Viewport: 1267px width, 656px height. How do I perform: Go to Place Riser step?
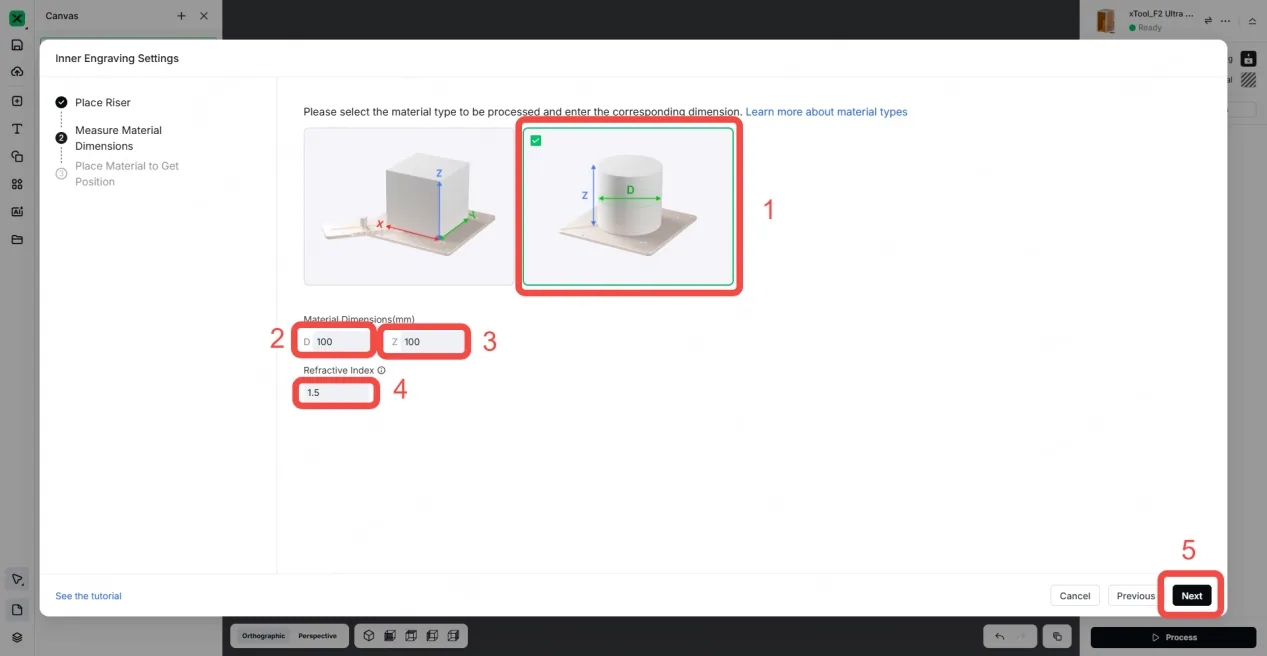(102, 102)
